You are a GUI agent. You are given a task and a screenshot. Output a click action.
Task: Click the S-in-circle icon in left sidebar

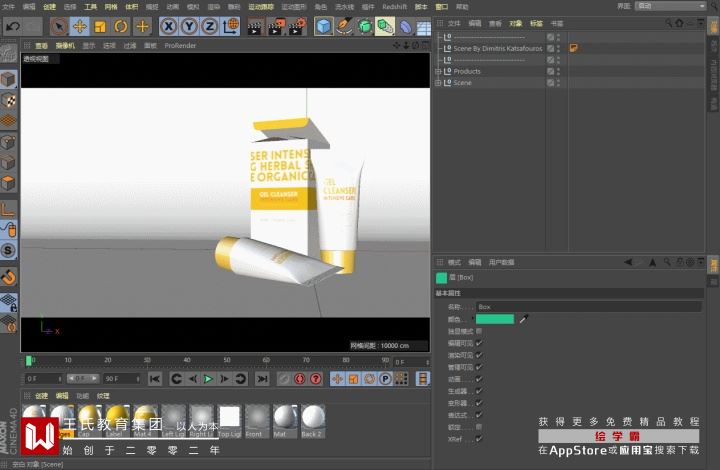point(8,251)
